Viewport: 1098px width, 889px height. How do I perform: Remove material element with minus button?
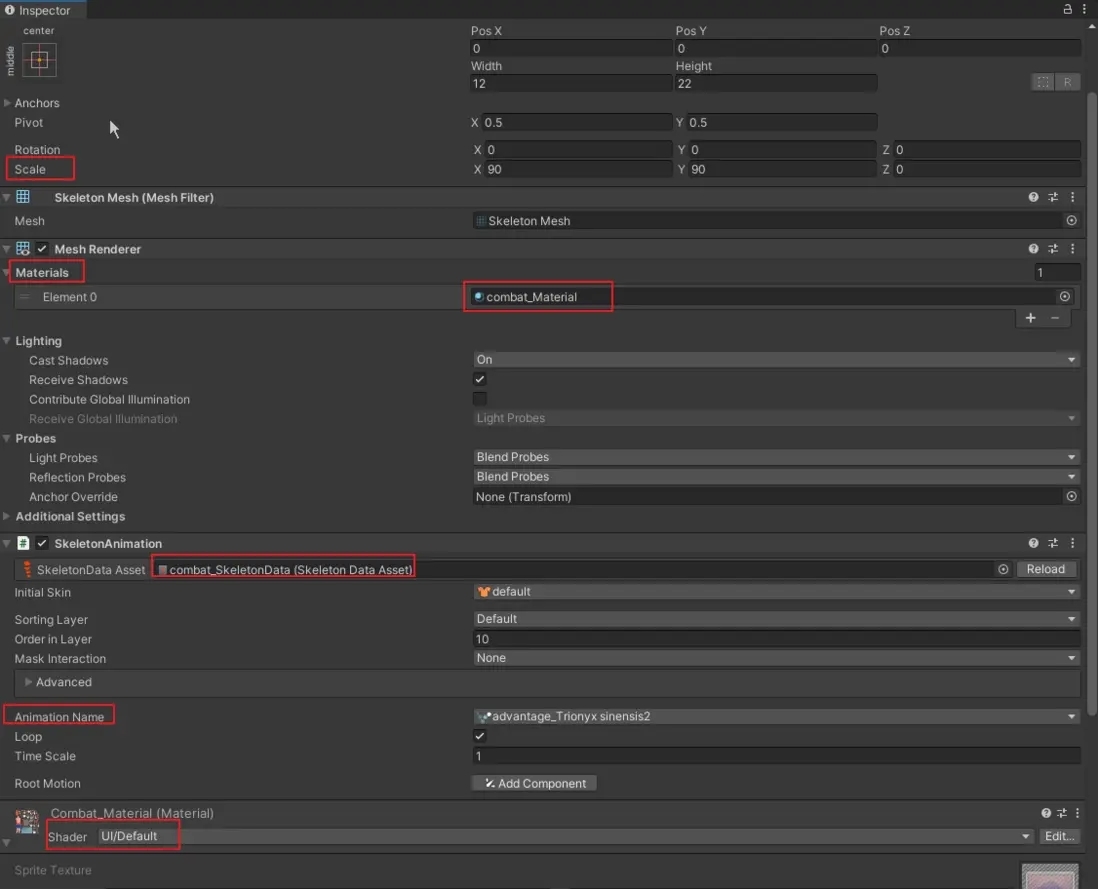coord(1055,318)
